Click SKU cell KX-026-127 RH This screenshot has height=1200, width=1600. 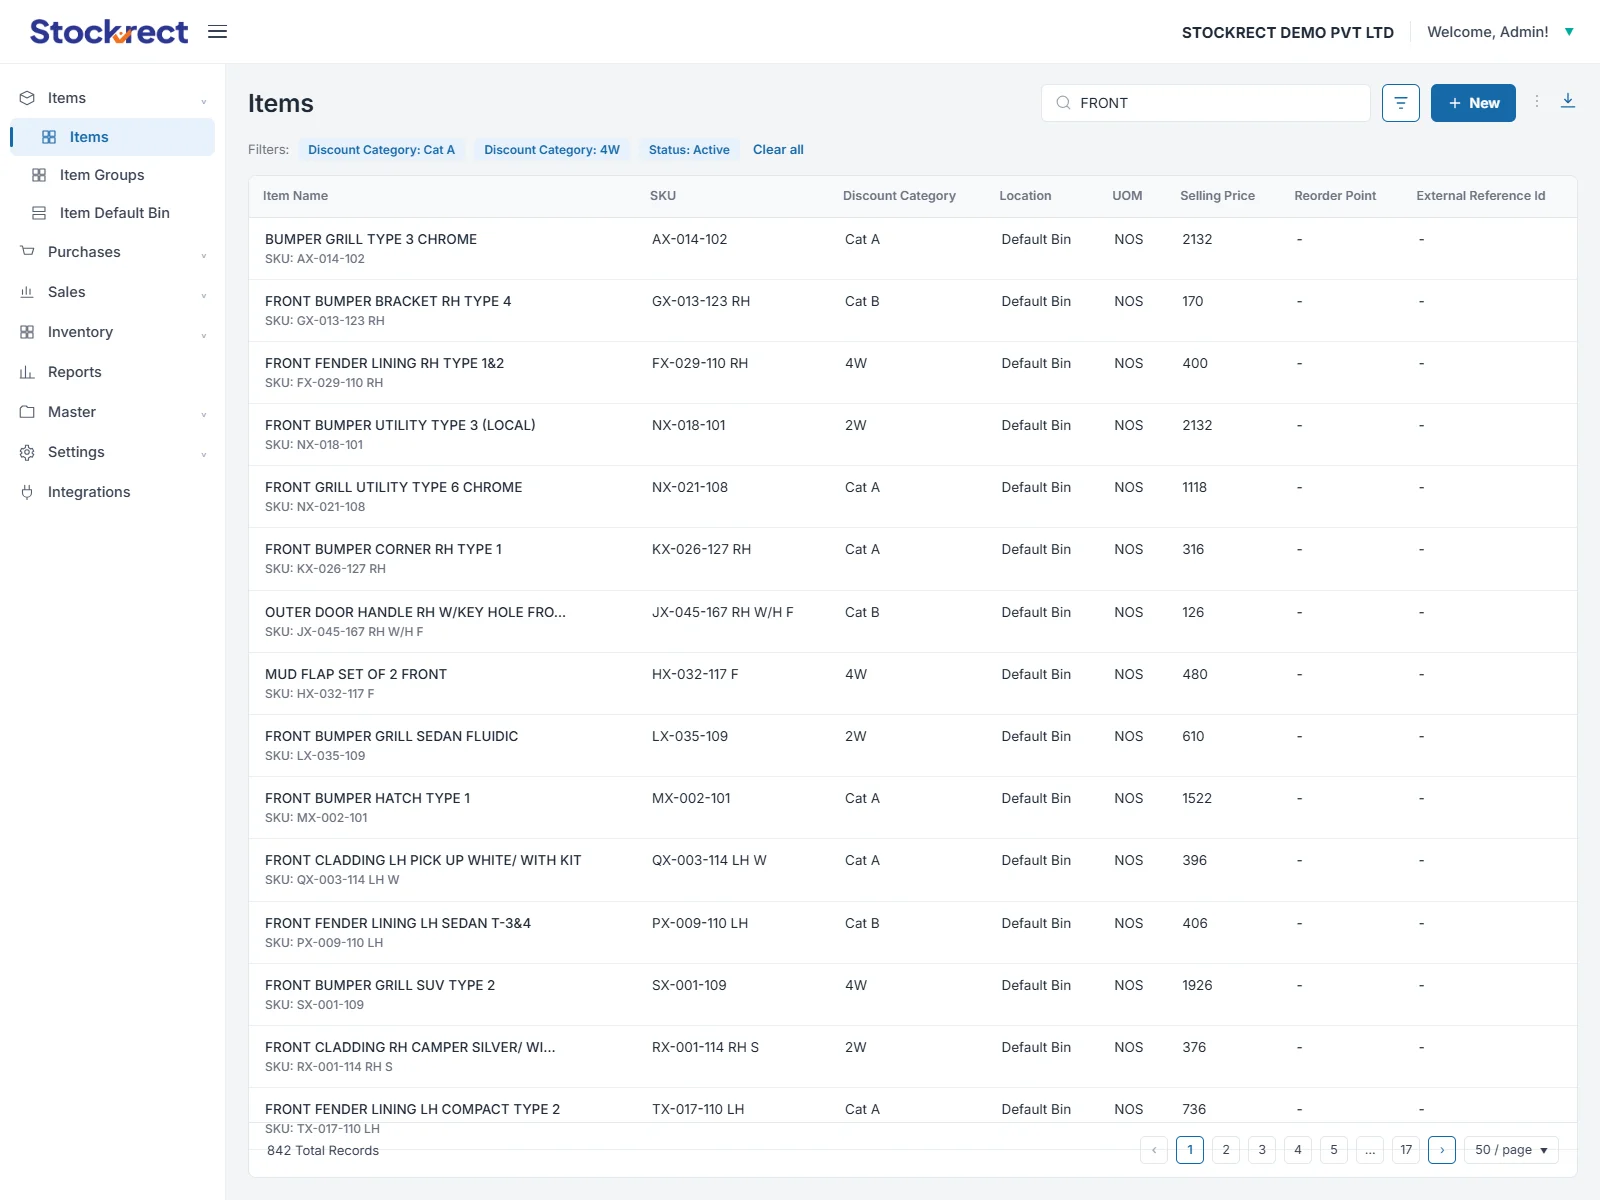[x=701, y=549]
